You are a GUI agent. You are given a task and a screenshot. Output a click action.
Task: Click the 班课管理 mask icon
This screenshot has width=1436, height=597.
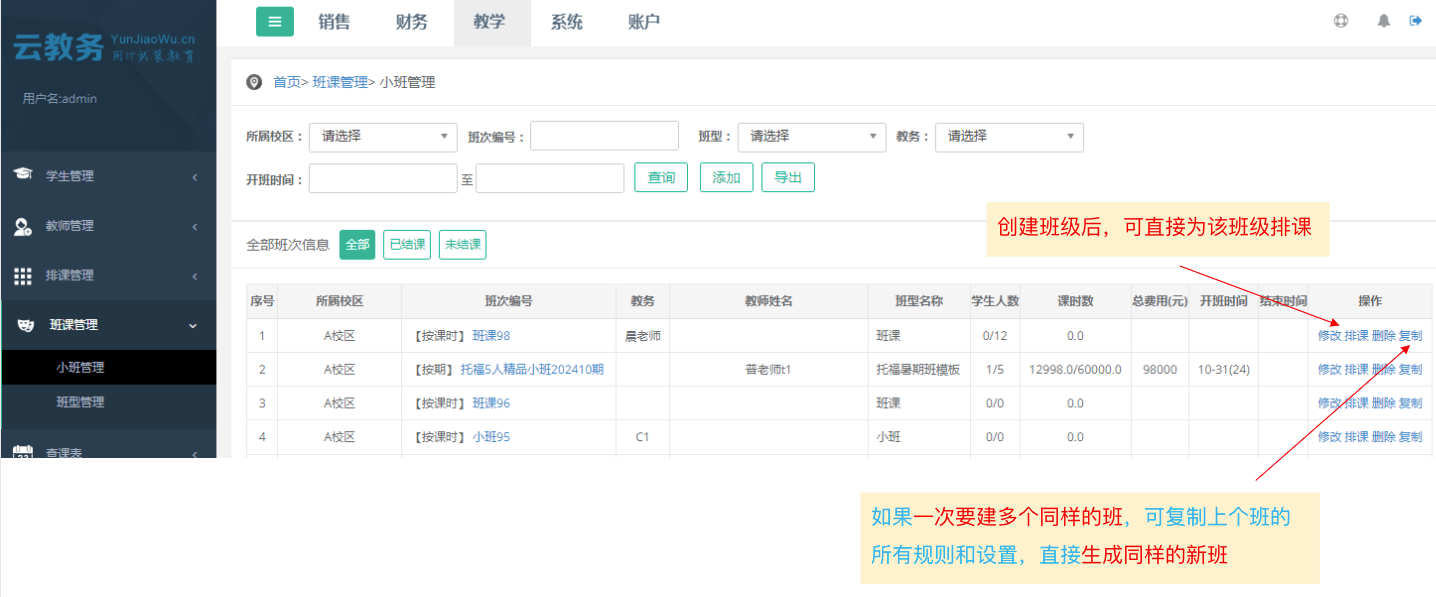click(27, 325)
